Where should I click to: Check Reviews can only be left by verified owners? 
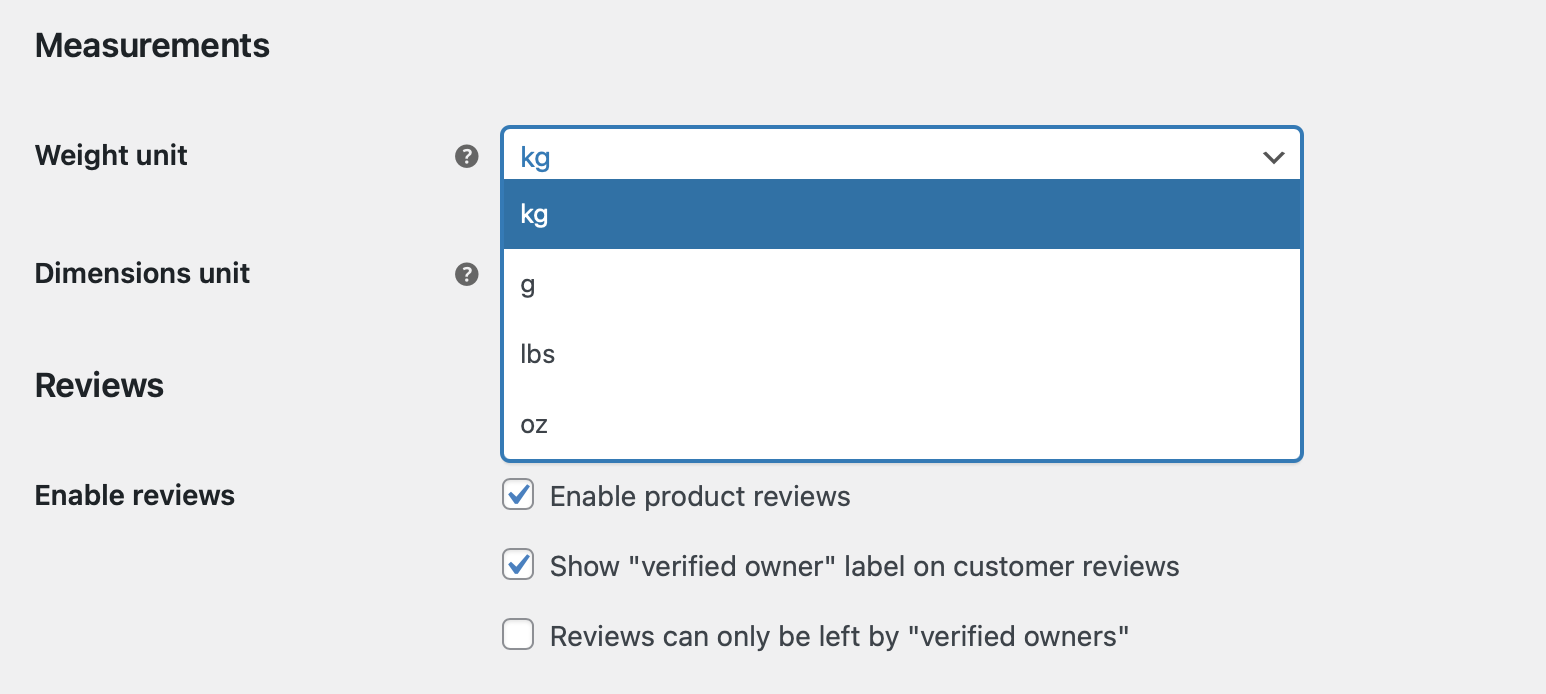[517, 635]
